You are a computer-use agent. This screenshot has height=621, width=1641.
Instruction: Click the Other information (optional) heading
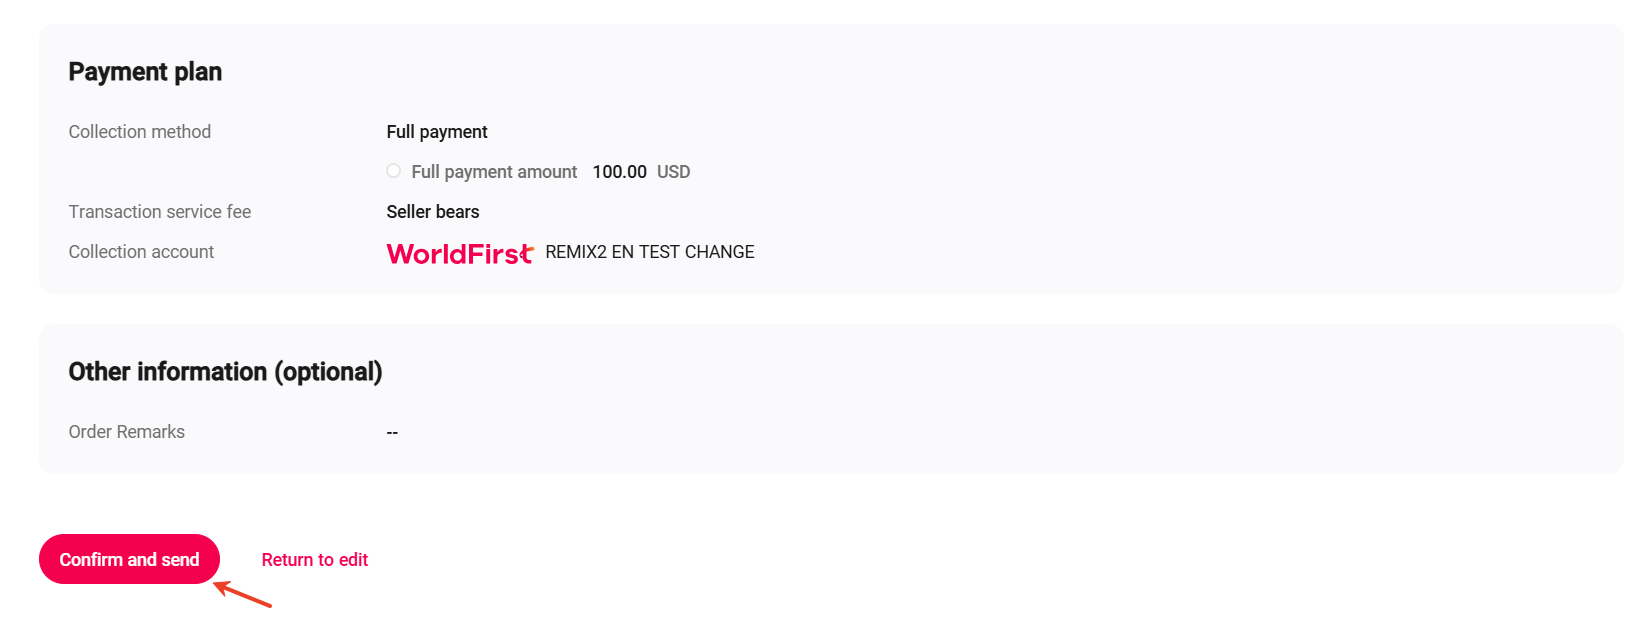point(224,371)
